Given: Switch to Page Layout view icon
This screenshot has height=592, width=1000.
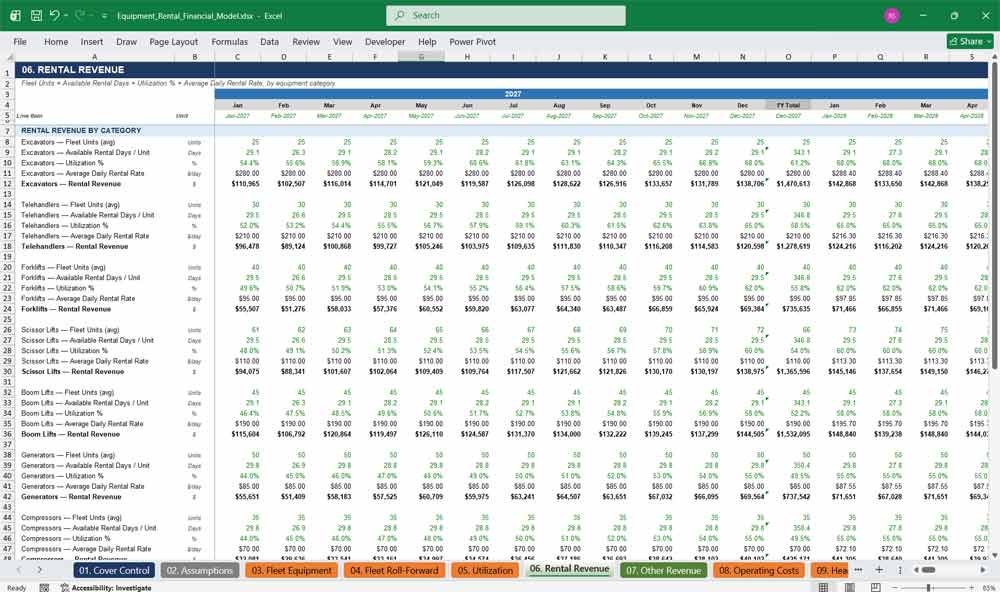Looking at the screenshot, I should (849, 588).
